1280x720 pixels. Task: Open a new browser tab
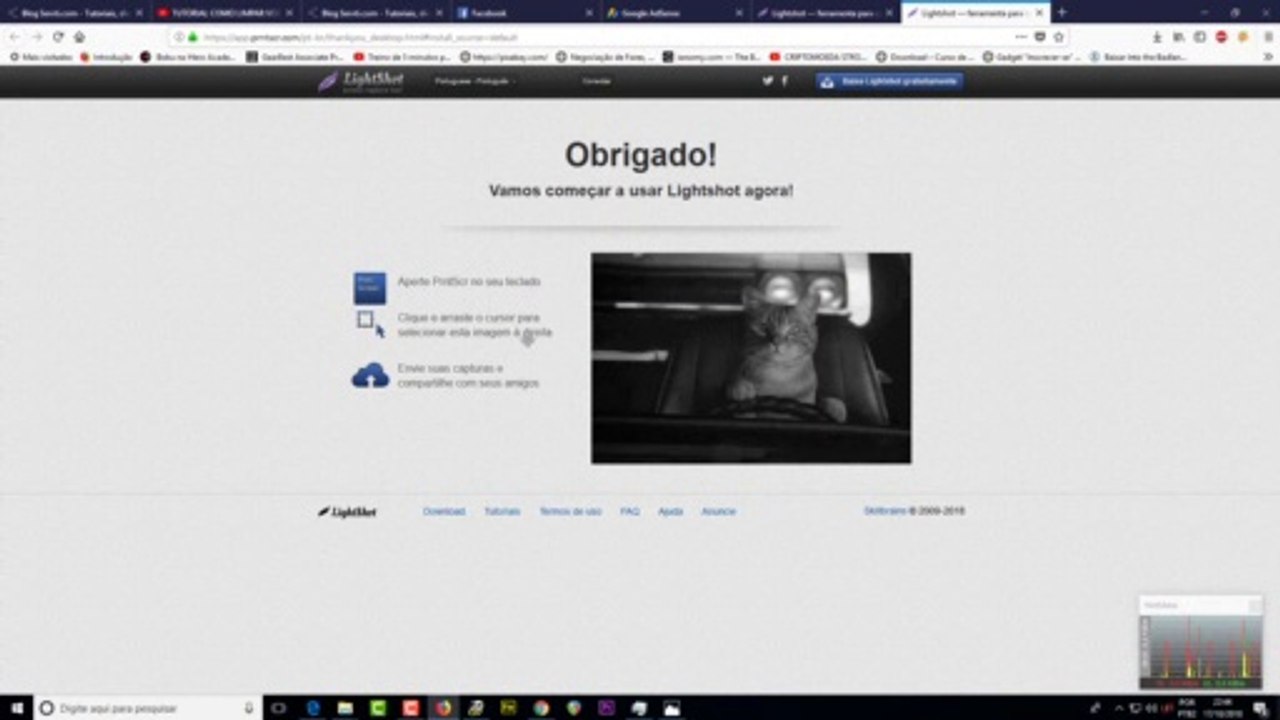1061,13
